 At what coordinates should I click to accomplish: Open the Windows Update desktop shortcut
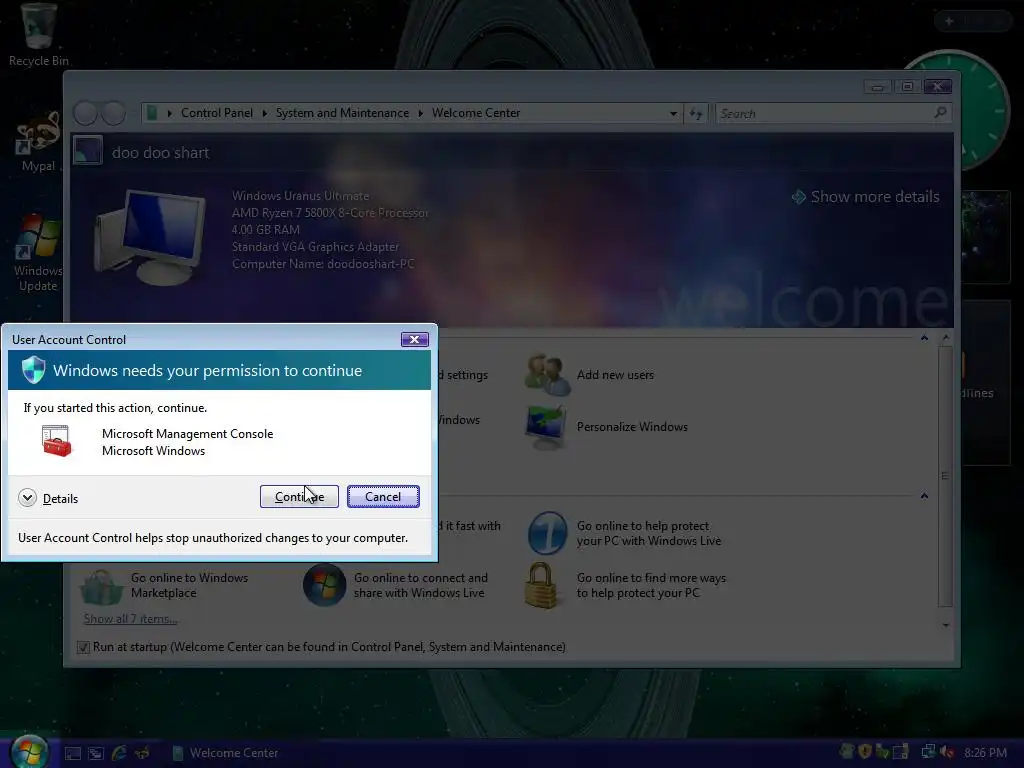point(38,253)
